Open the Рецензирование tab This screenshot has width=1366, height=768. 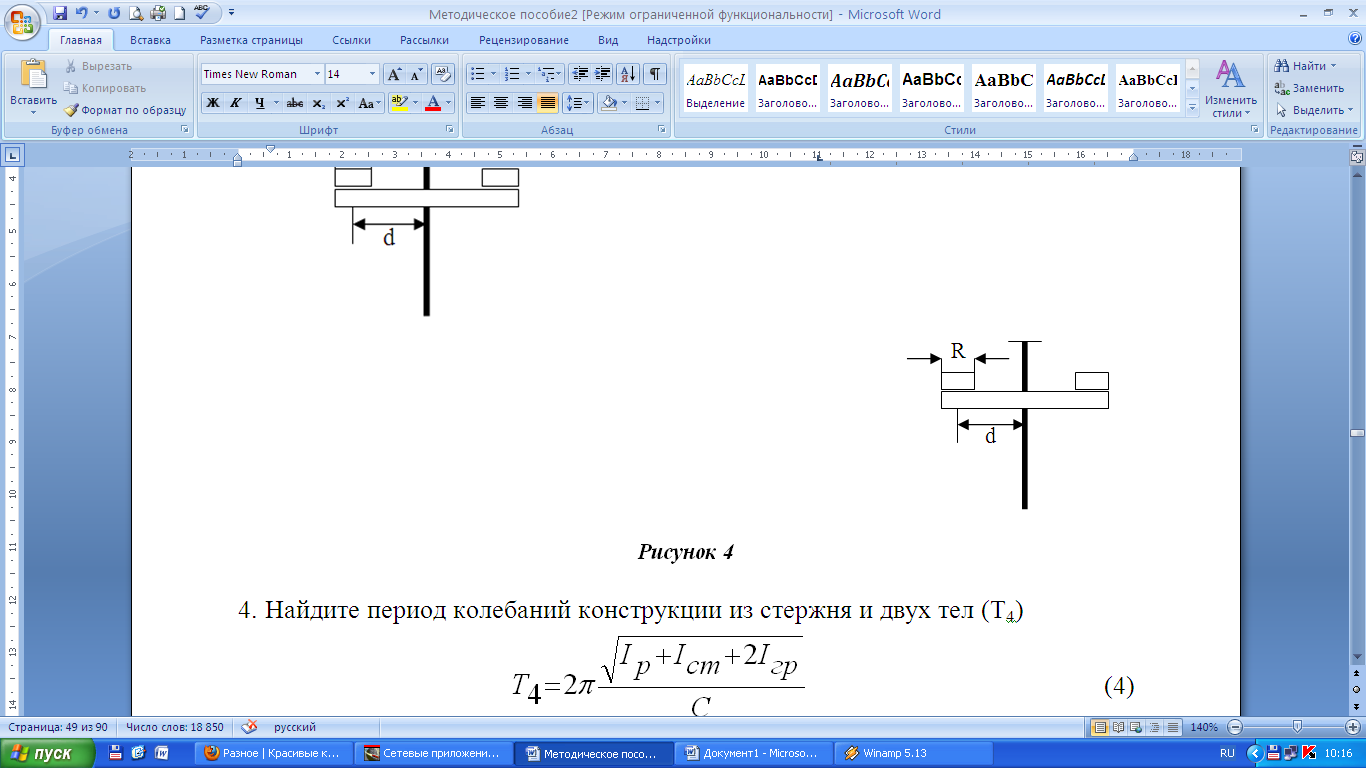524,40
